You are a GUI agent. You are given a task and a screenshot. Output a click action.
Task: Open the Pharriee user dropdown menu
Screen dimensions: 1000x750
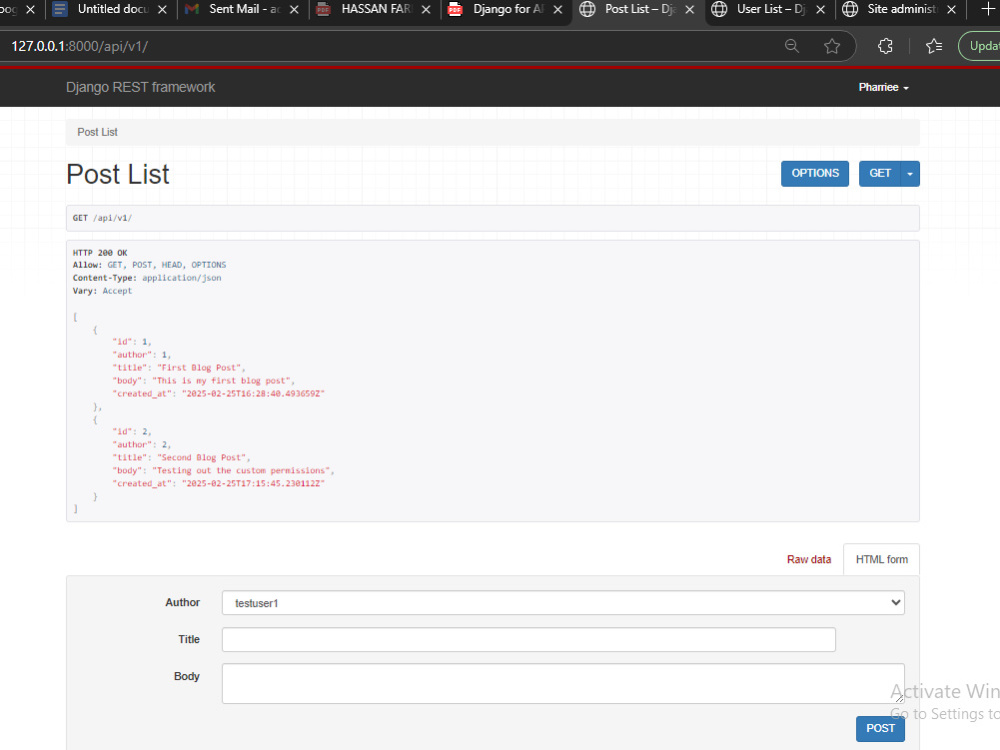tap(883, 87)
